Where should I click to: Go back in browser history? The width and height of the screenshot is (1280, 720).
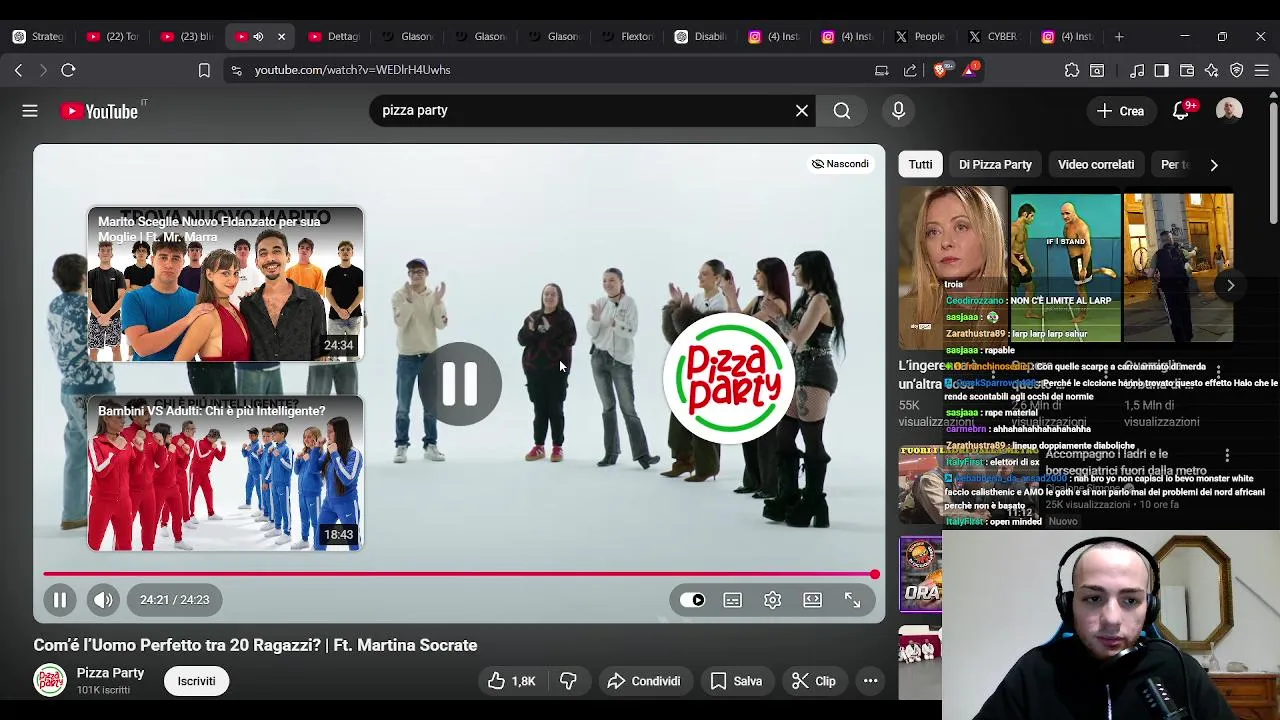click(18, 70)
